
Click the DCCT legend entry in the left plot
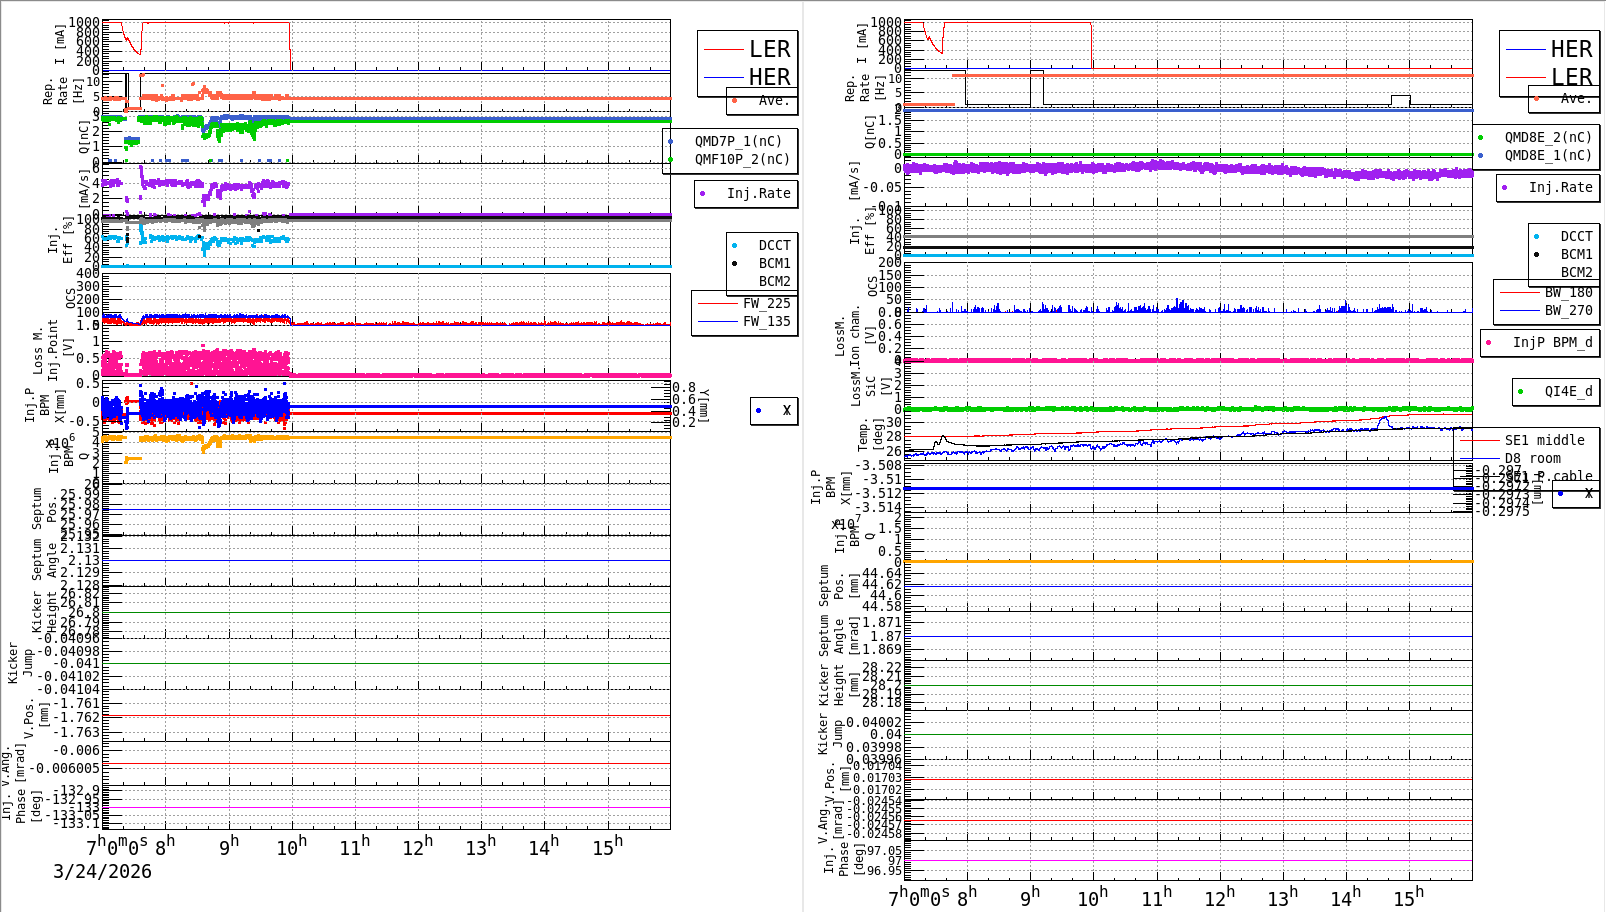pos(774,245)
